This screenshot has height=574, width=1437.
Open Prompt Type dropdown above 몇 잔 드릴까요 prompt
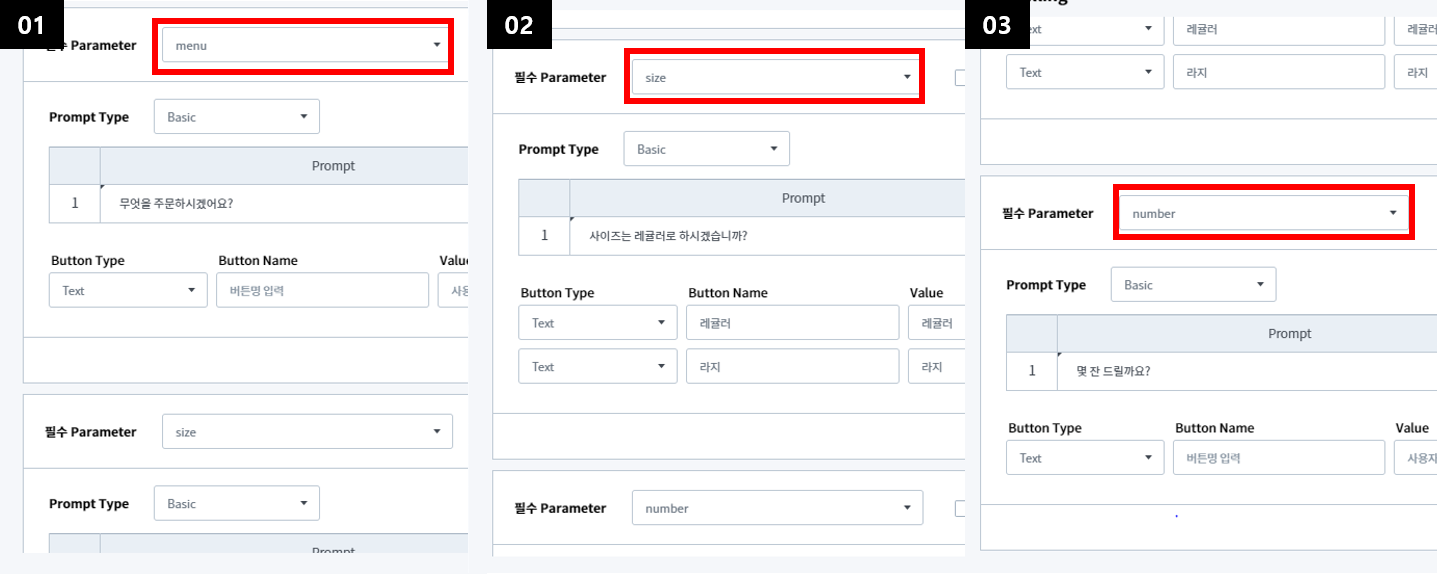click(x=1193, y=285)
